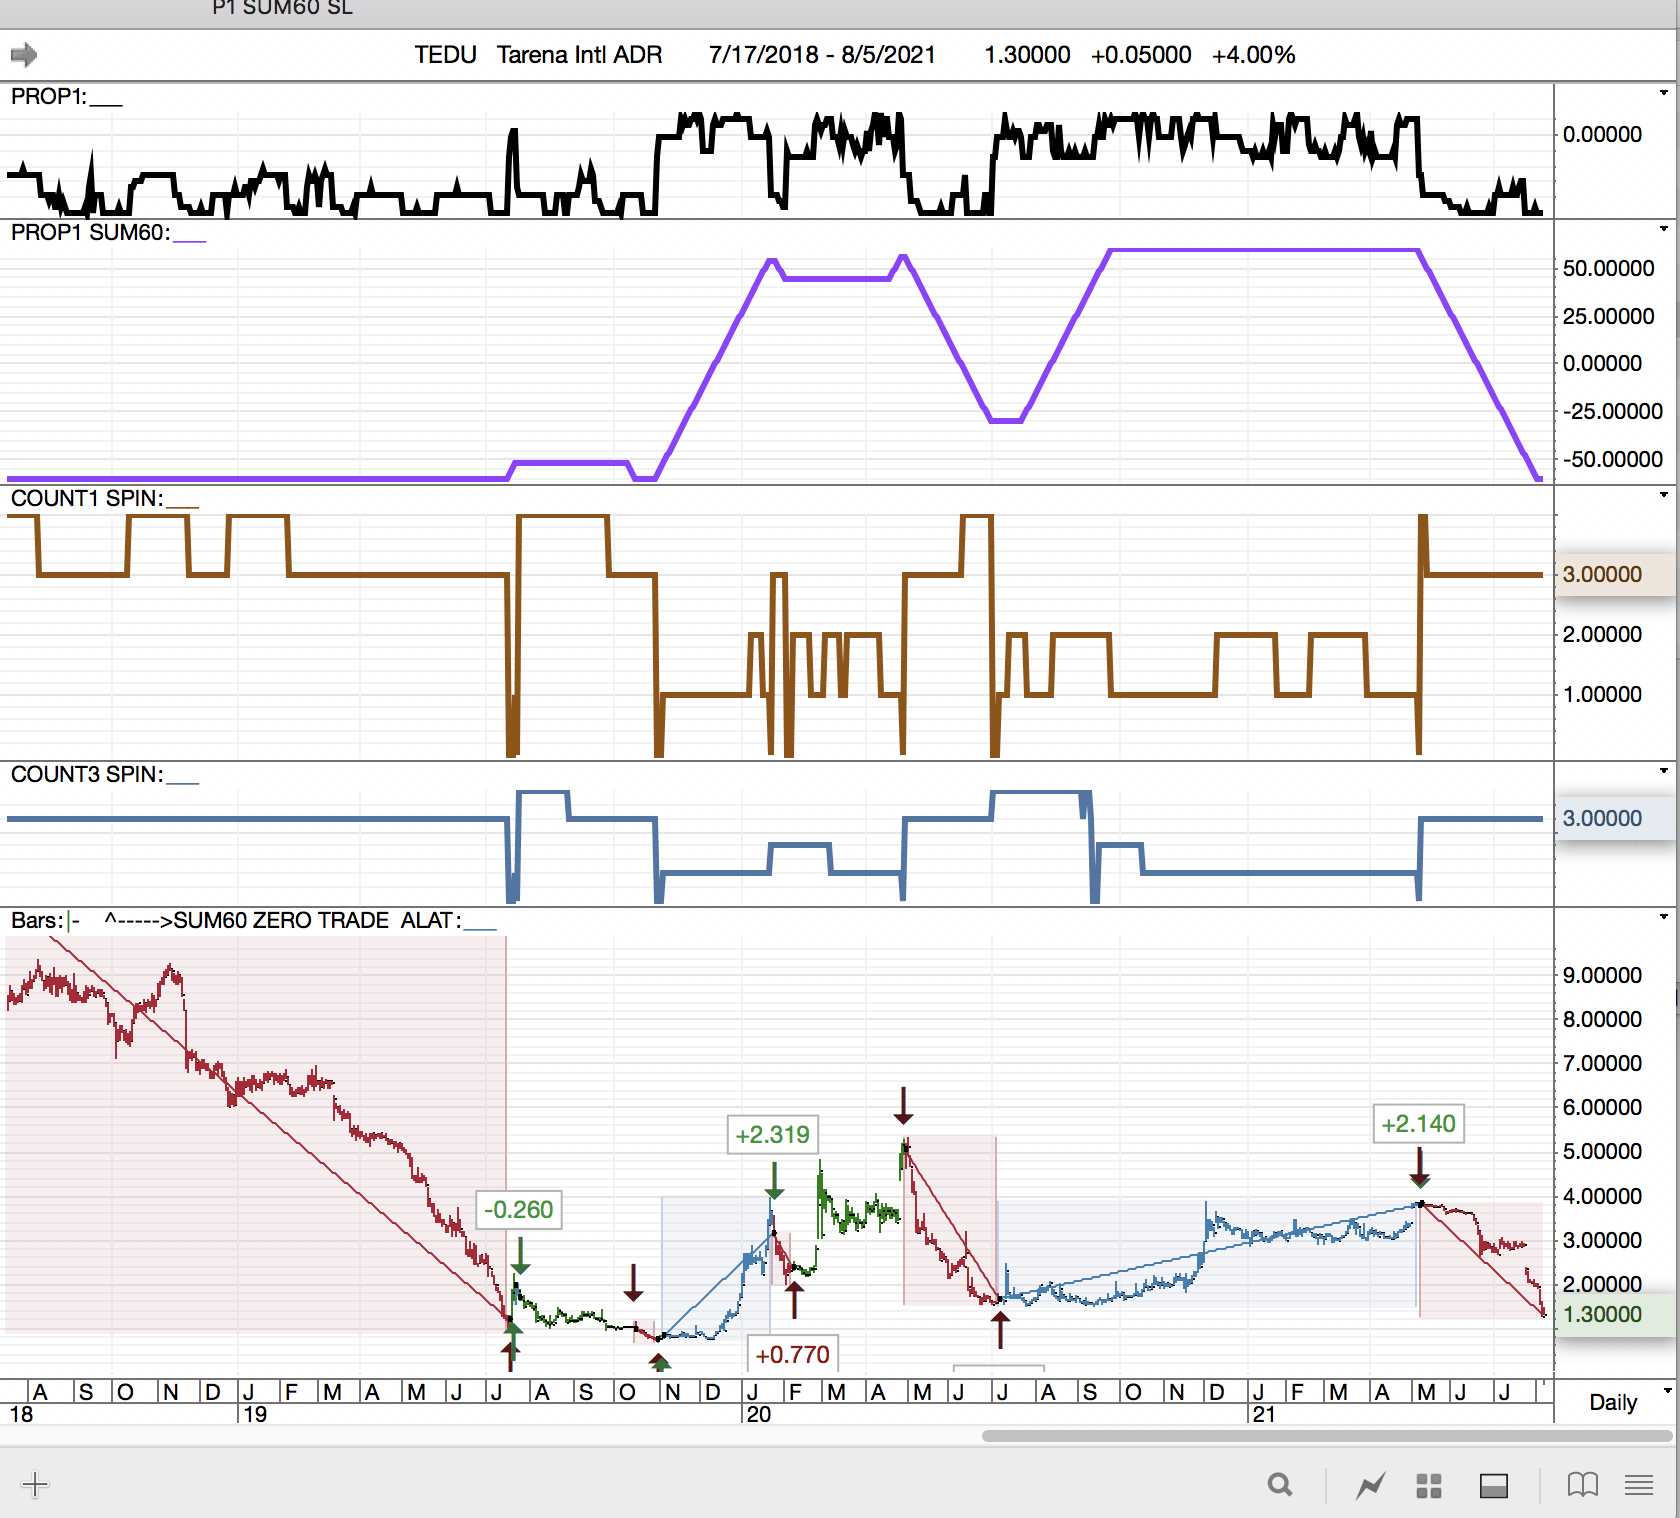Click the 9.00000 price axis label
The image size is (1680, 1518).
1602,975
